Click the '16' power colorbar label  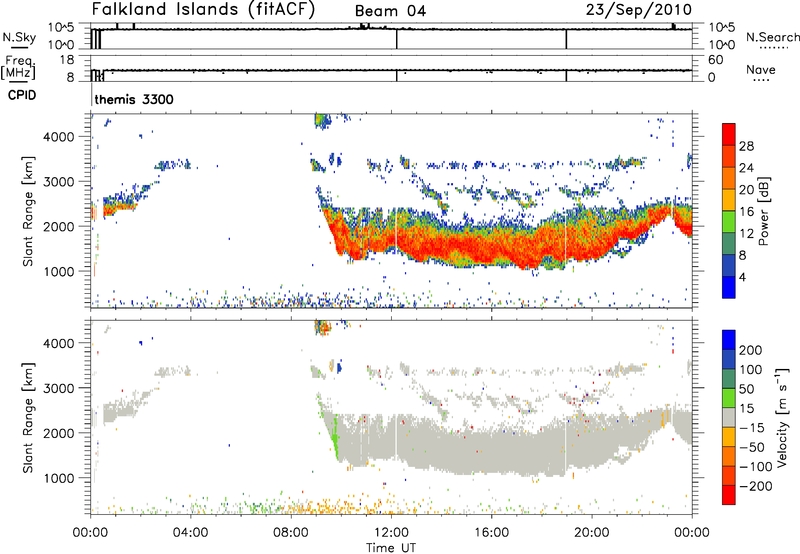point(746,212)
